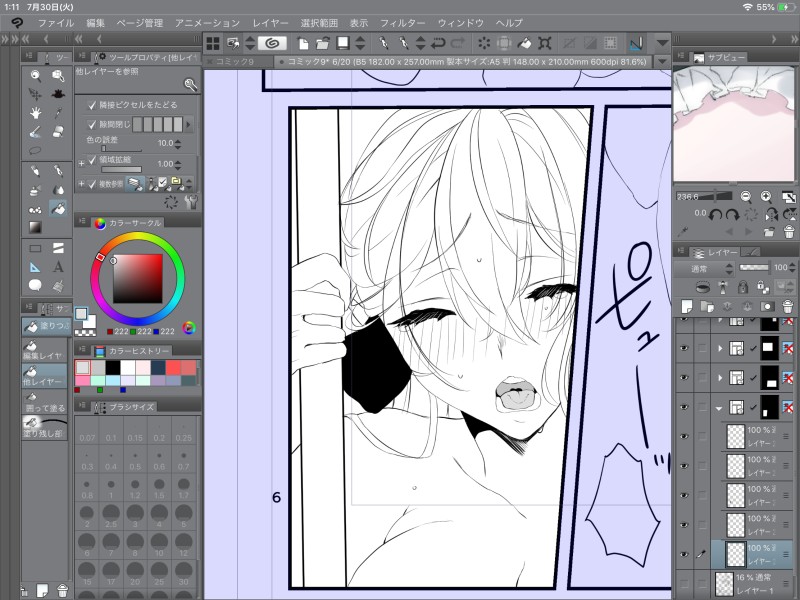Expand 複数参照 plus options
The image size is (800, 600).
click(x=81, y=184)
